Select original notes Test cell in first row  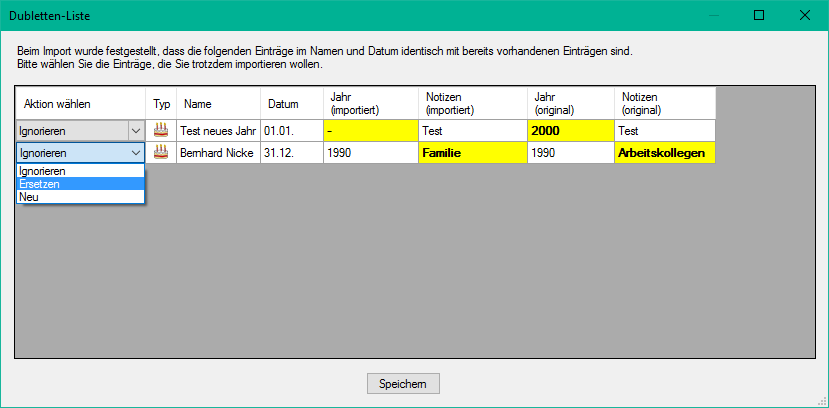665,131
